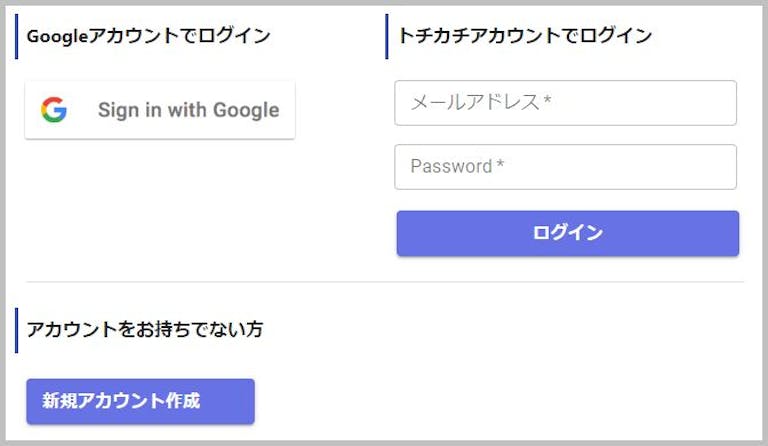
Task: Click the blue bar beside the トチカチアカウント heading
Action: pyautogui.click(x=387, y=36)
